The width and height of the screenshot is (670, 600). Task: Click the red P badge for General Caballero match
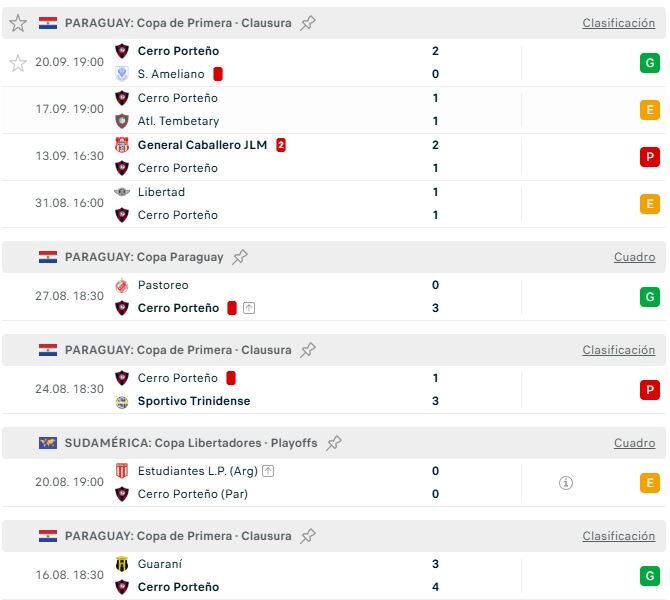649,157
